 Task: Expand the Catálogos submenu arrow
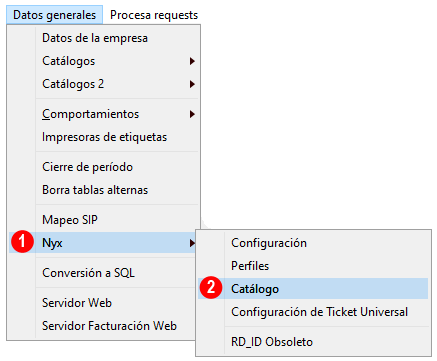pos(192,61)
